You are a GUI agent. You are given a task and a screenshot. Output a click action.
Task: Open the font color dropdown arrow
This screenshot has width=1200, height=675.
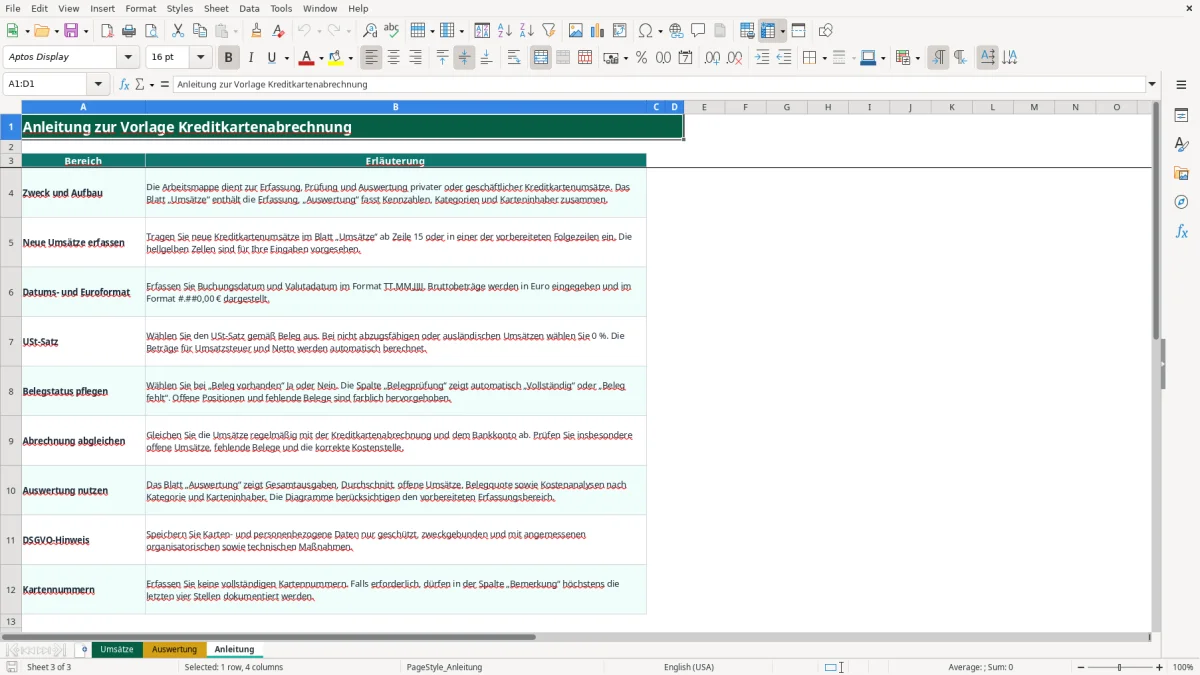click(321, 58)
